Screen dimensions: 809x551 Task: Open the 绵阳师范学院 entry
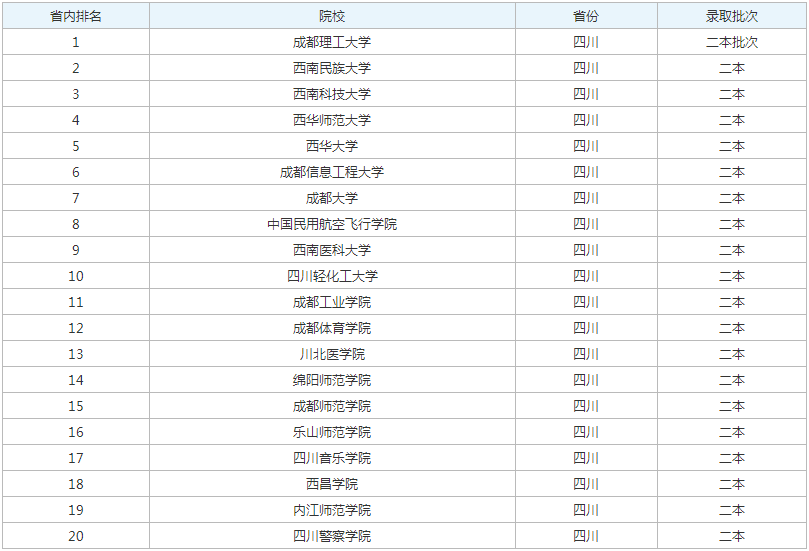click(331, 380)
